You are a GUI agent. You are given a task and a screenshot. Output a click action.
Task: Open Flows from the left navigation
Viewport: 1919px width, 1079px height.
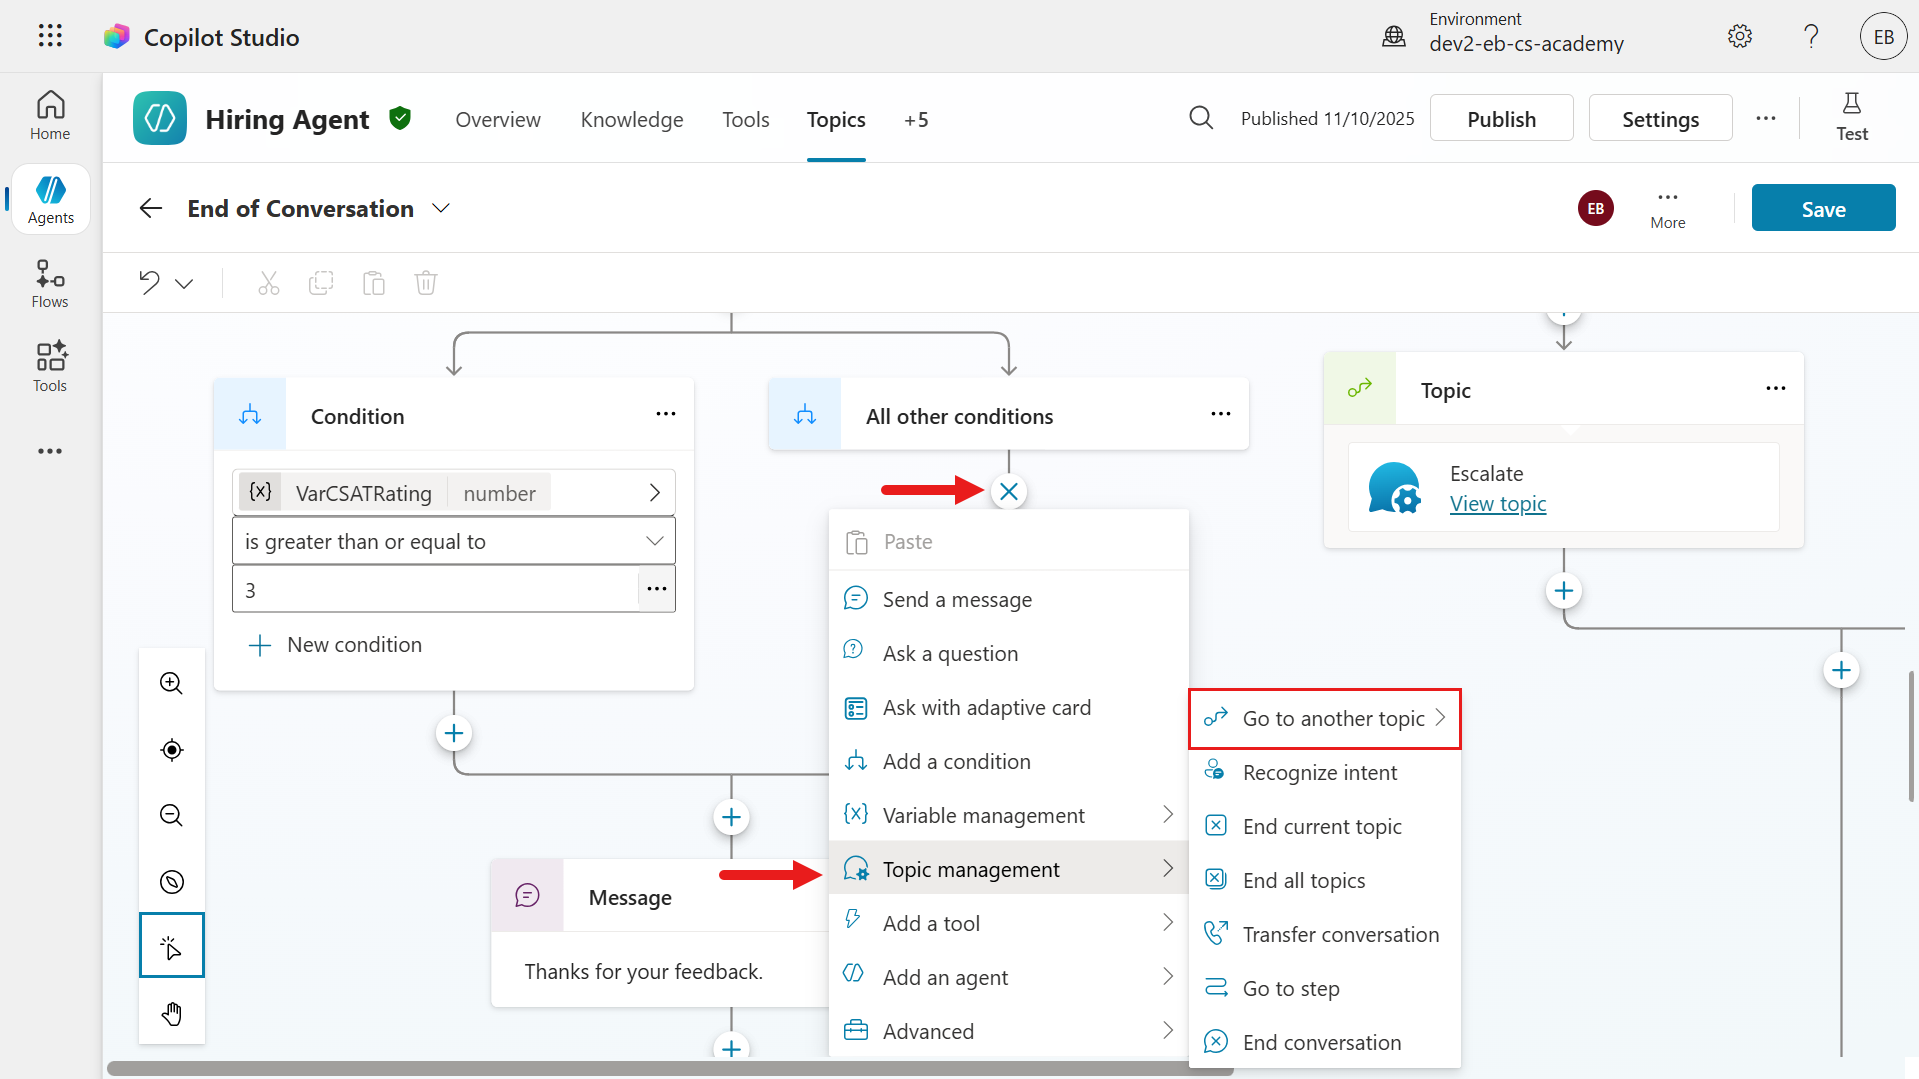(49, 282)
